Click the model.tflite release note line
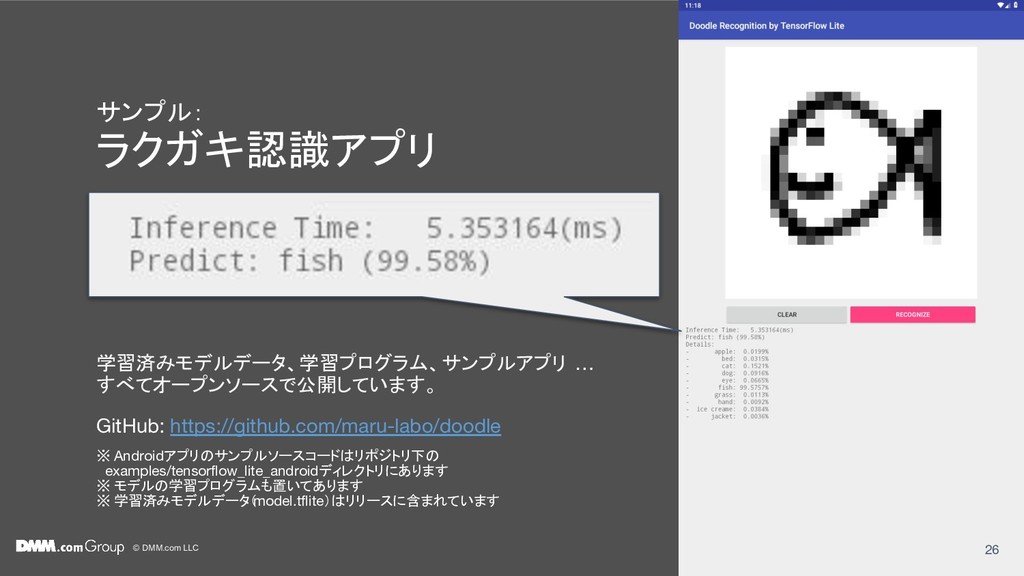Viewport: 1024px width, 576px height. [298, 501]
